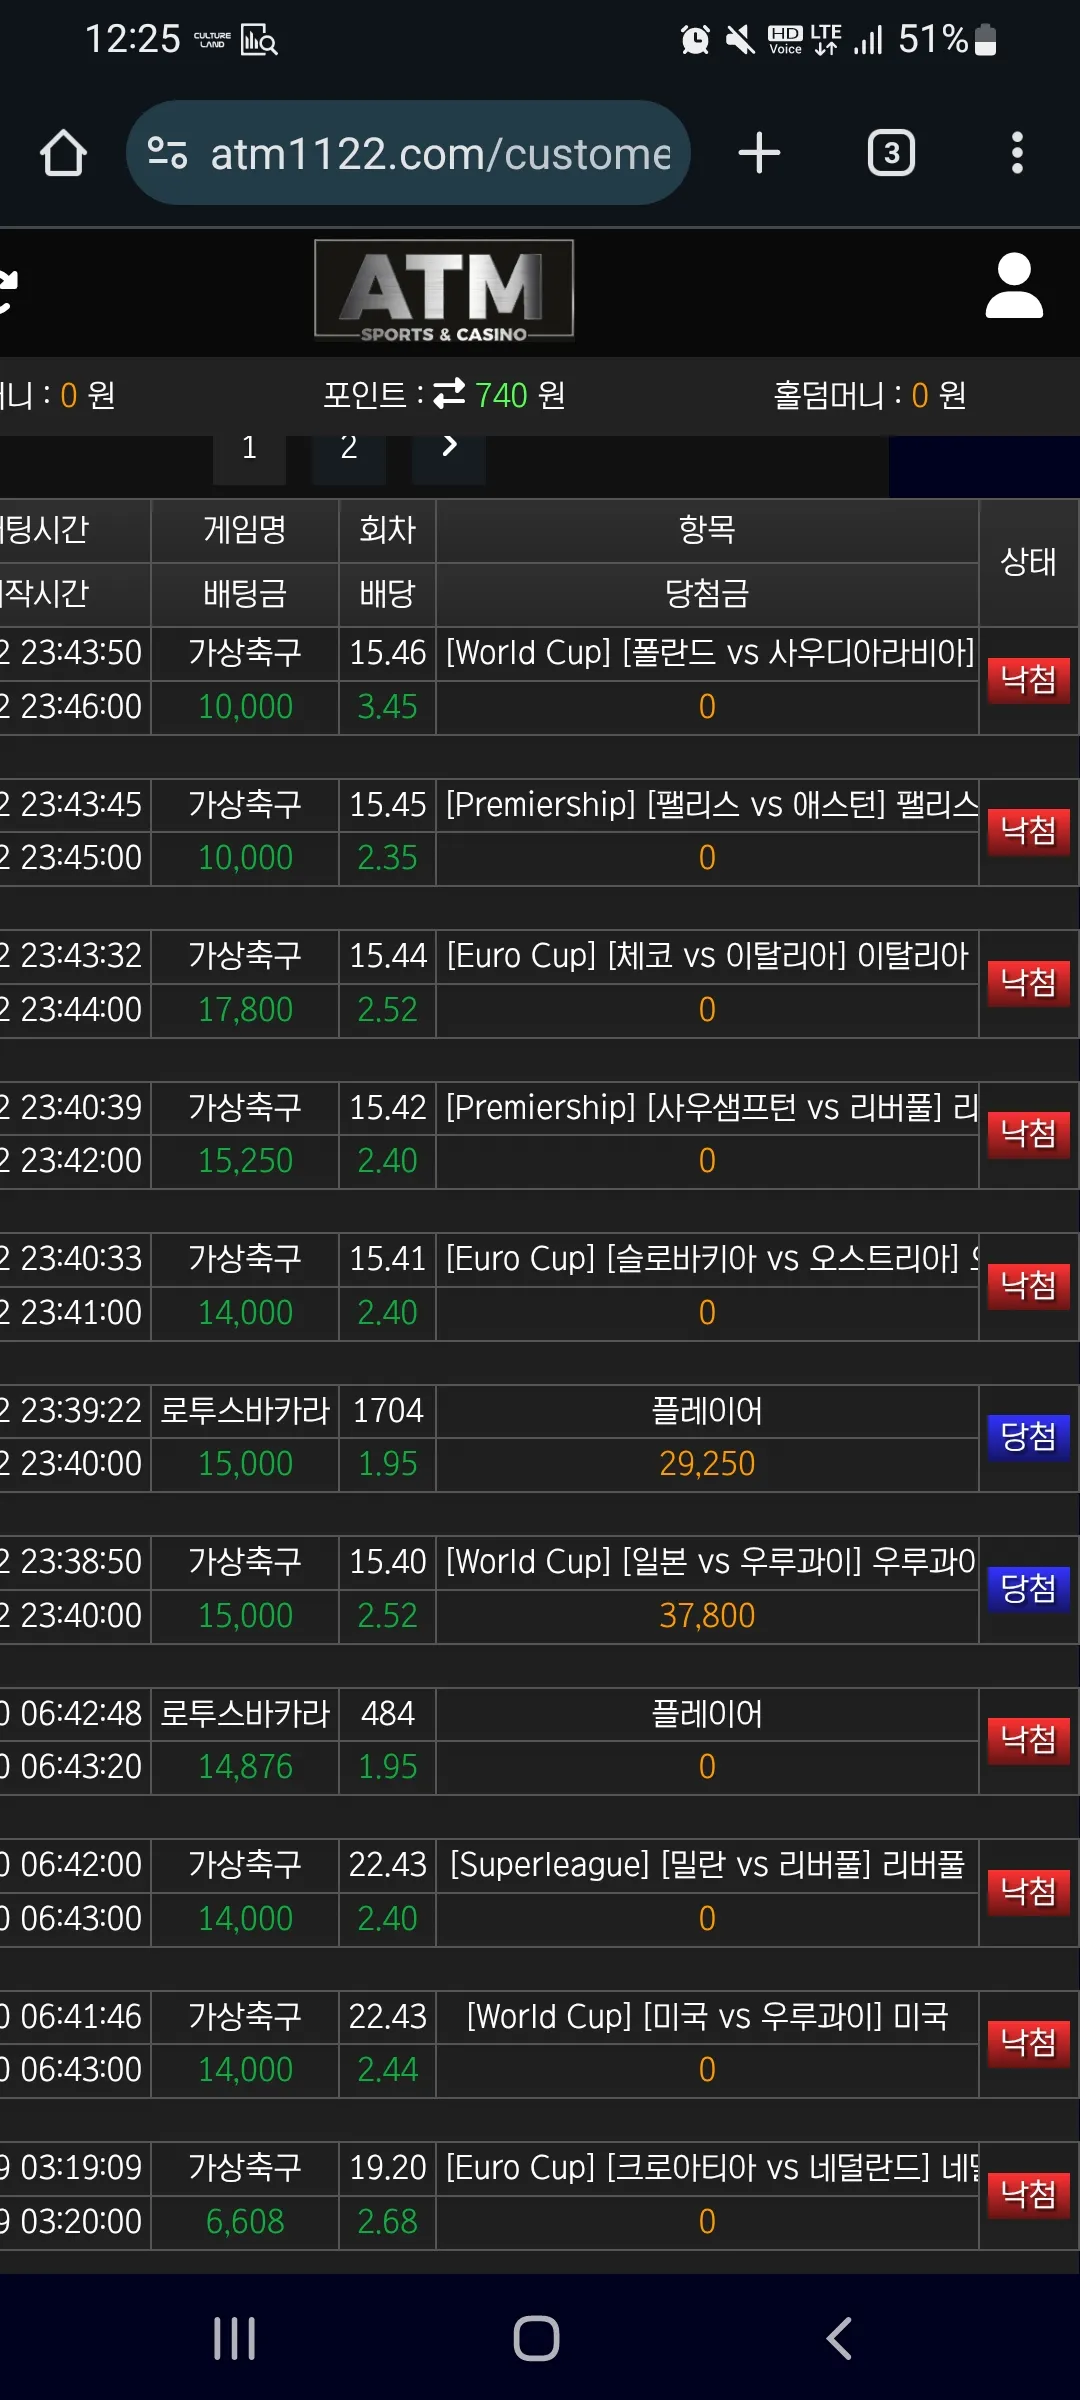This screenshot has width=1080, height=2400.
Task: Tap the browser home icon
Action: coord(63,153)
